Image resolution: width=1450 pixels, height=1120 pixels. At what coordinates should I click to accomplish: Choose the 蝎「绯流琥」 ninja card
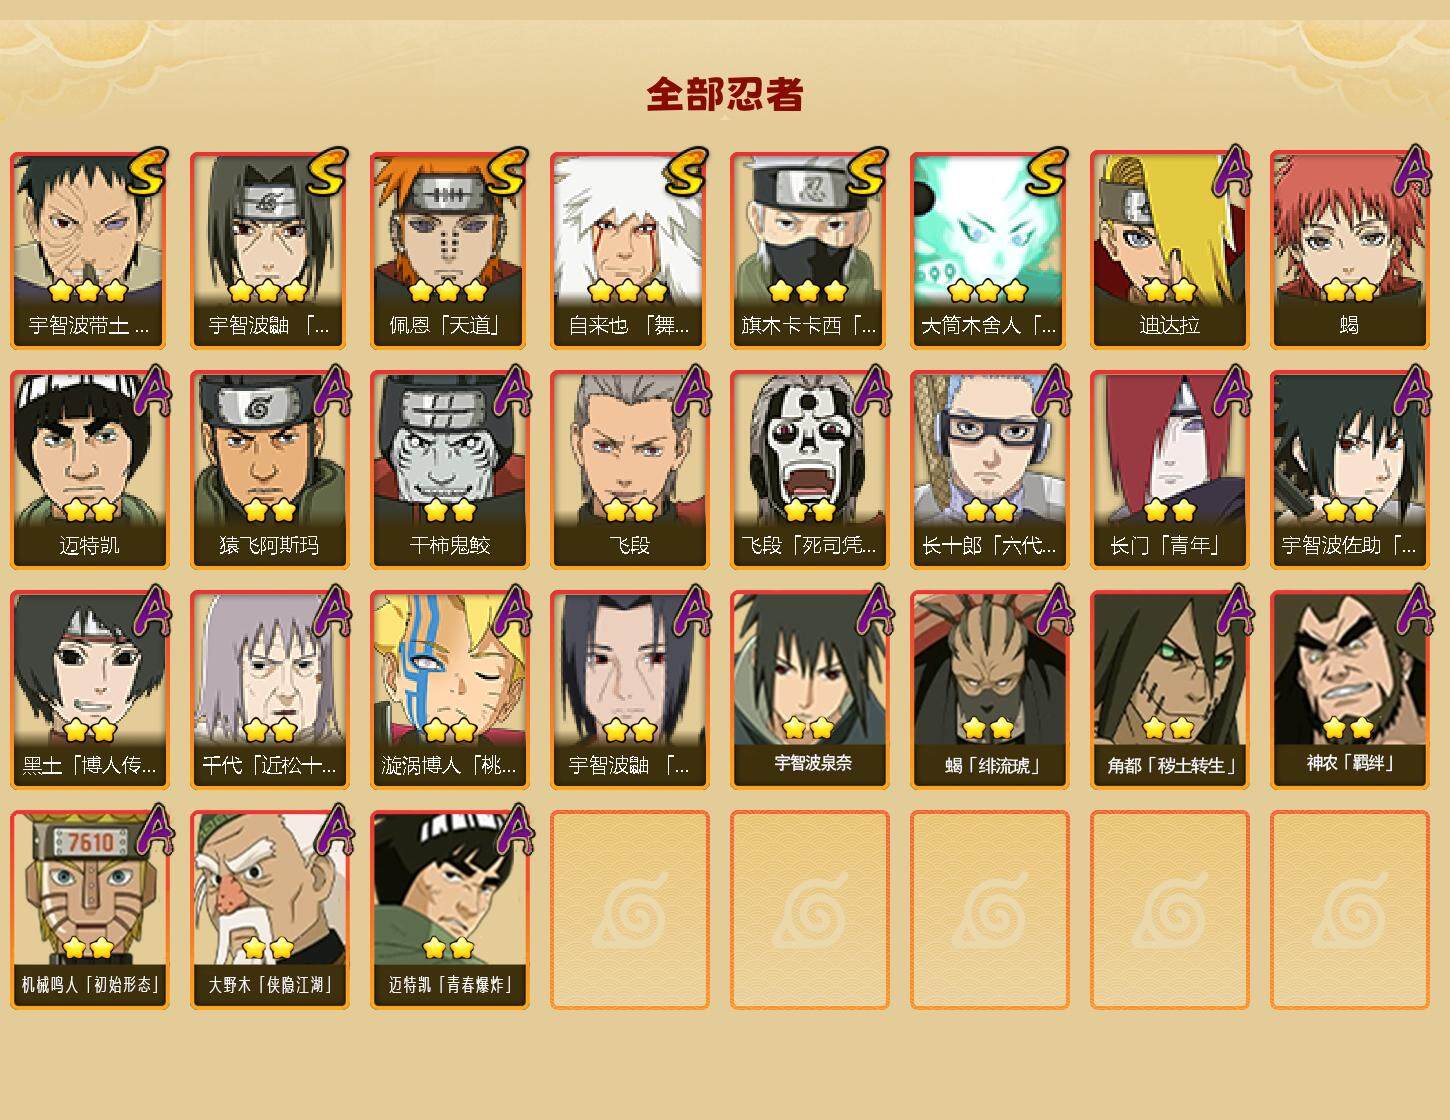[x=990, y=690]
